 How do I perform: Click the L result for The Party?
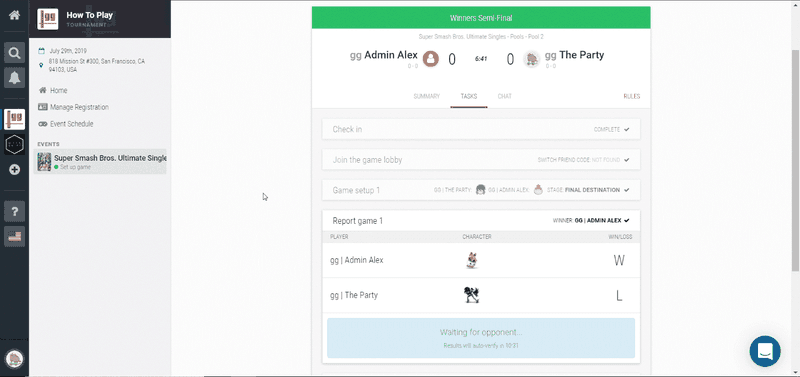coord(619,295)
